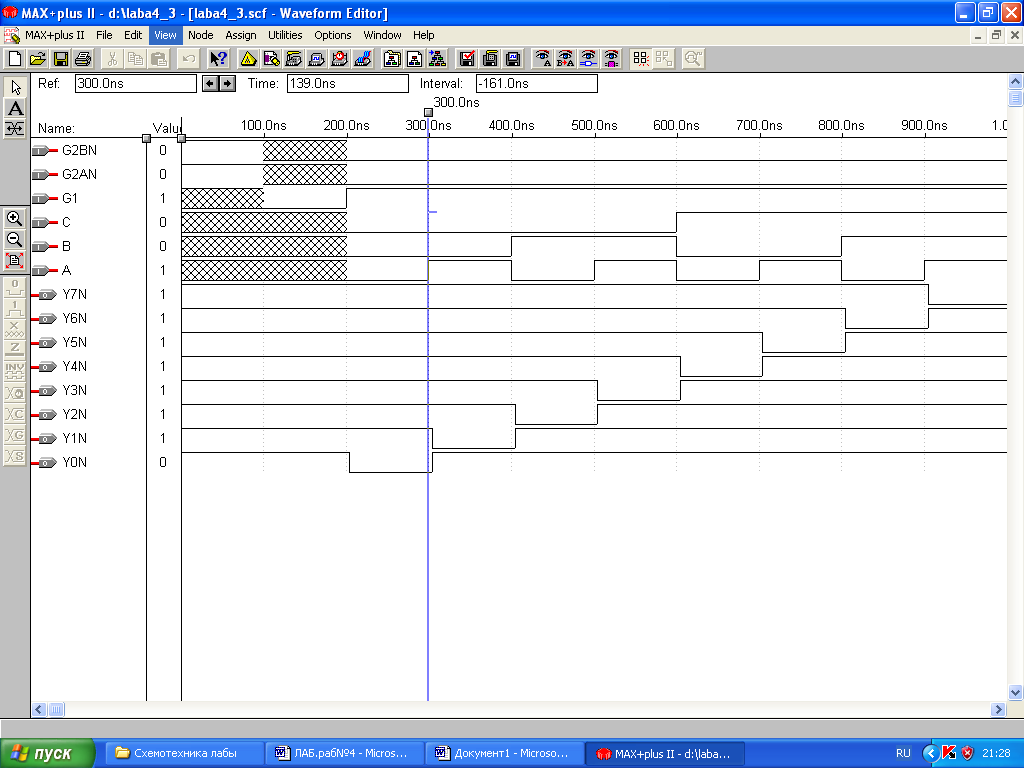The image size is (1024, 768).
Task: Click the Fit in Window tool
Action: click(x=14, y=261)
